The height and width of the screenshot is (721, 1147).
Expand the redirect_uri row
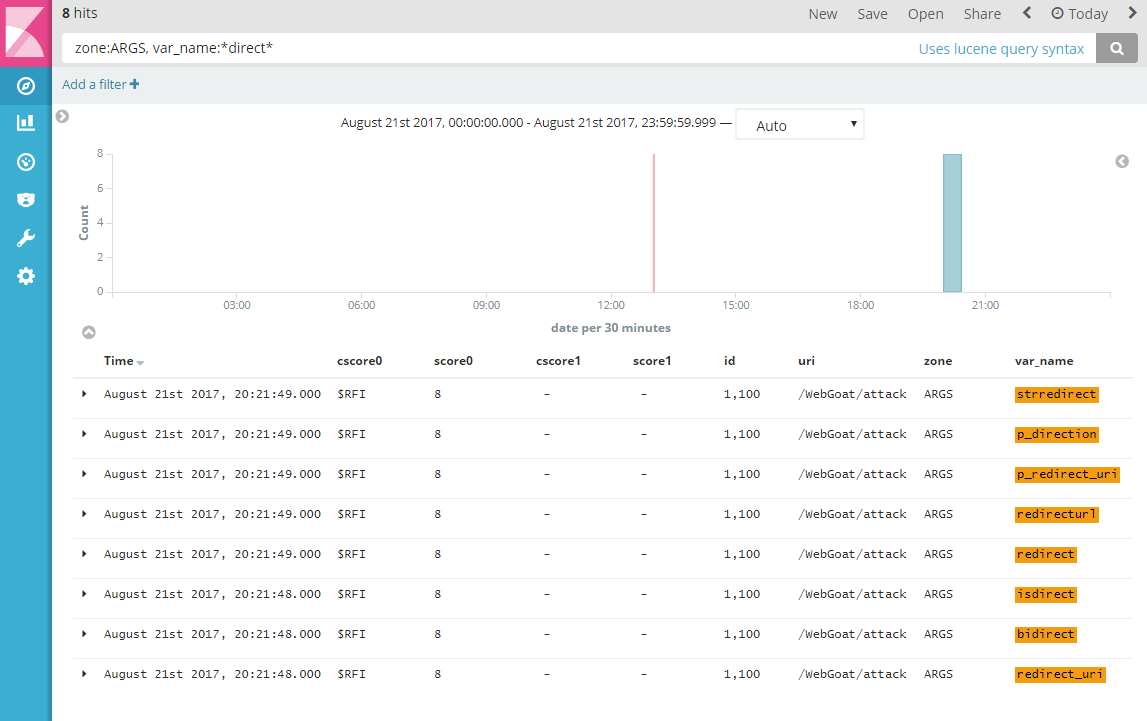click(x=84, y=674)
